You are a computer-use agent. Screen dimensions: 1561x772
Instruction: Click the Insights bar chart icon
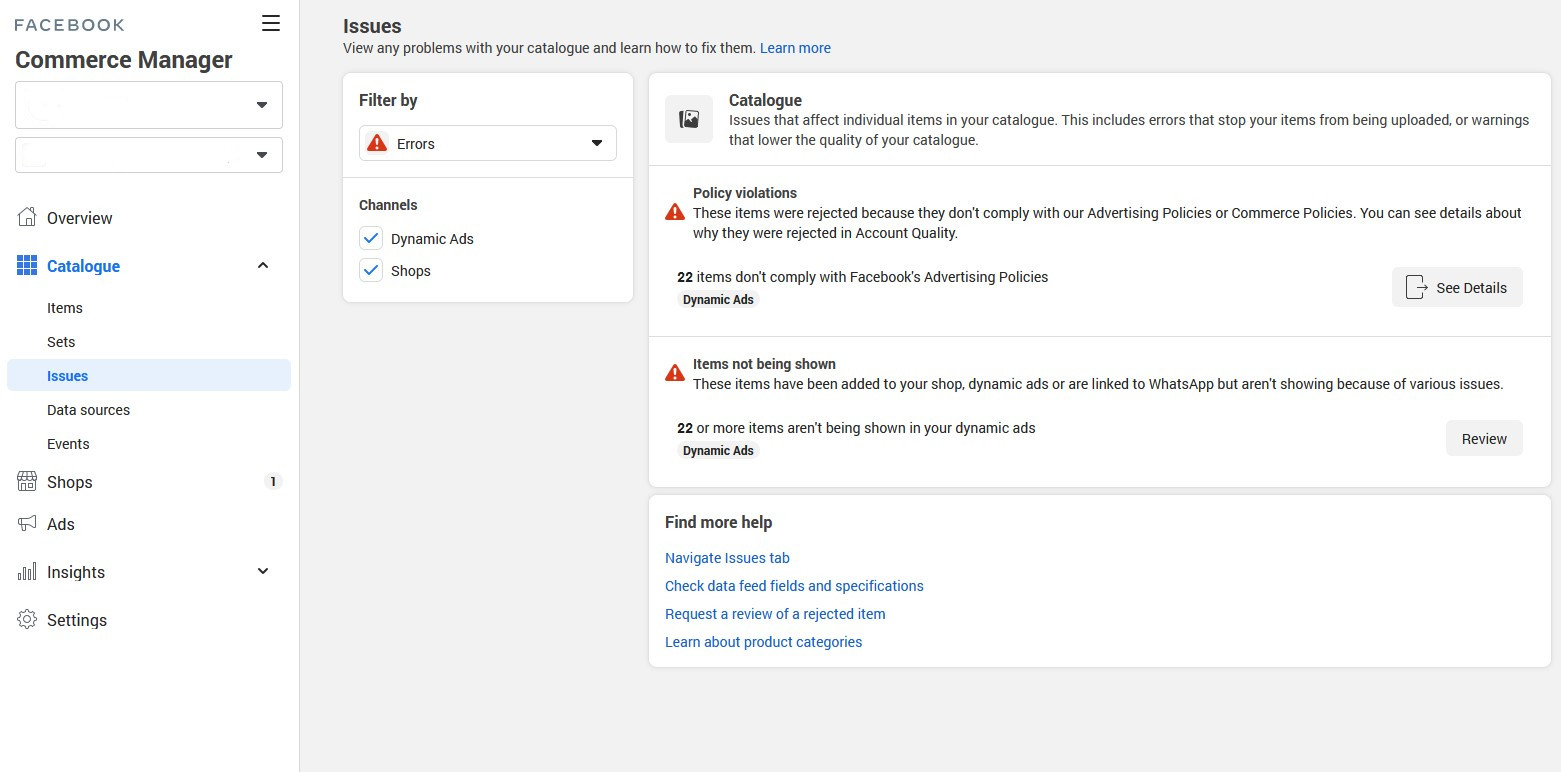(x=27, y=571)
